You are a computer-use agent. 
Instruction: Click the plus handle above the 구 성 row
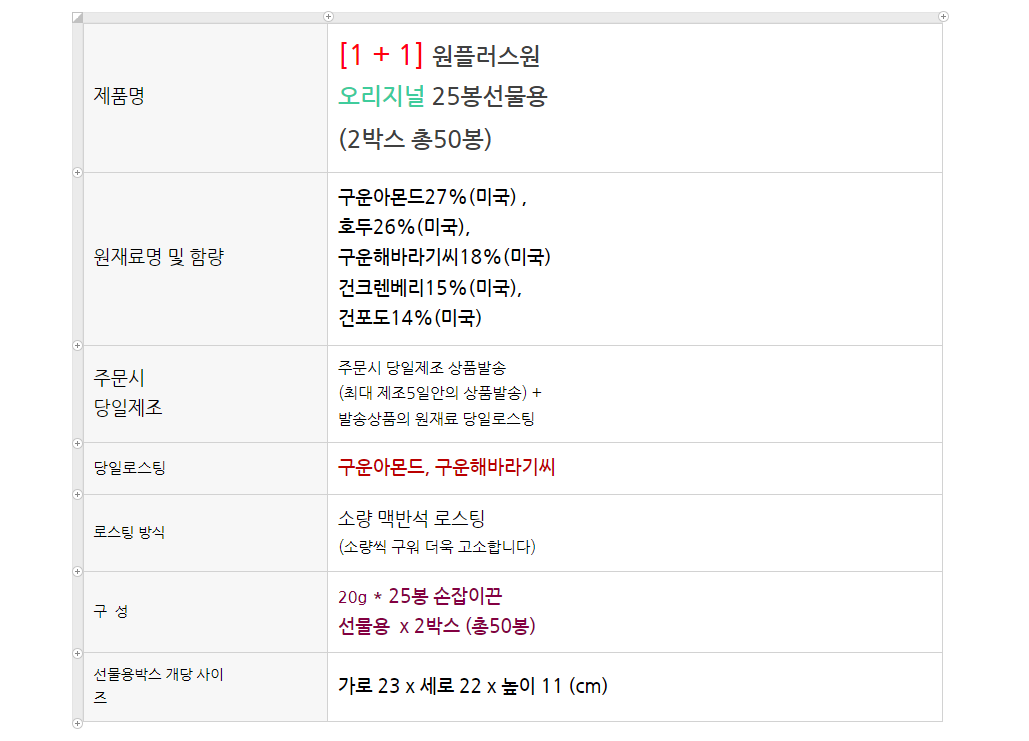77,571
